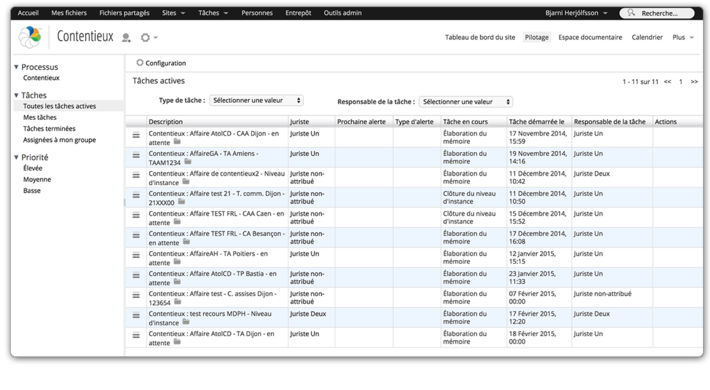This screenshot has width=710, height=390.
Task: Collapse the Priorité section
Action: point(16,157)
